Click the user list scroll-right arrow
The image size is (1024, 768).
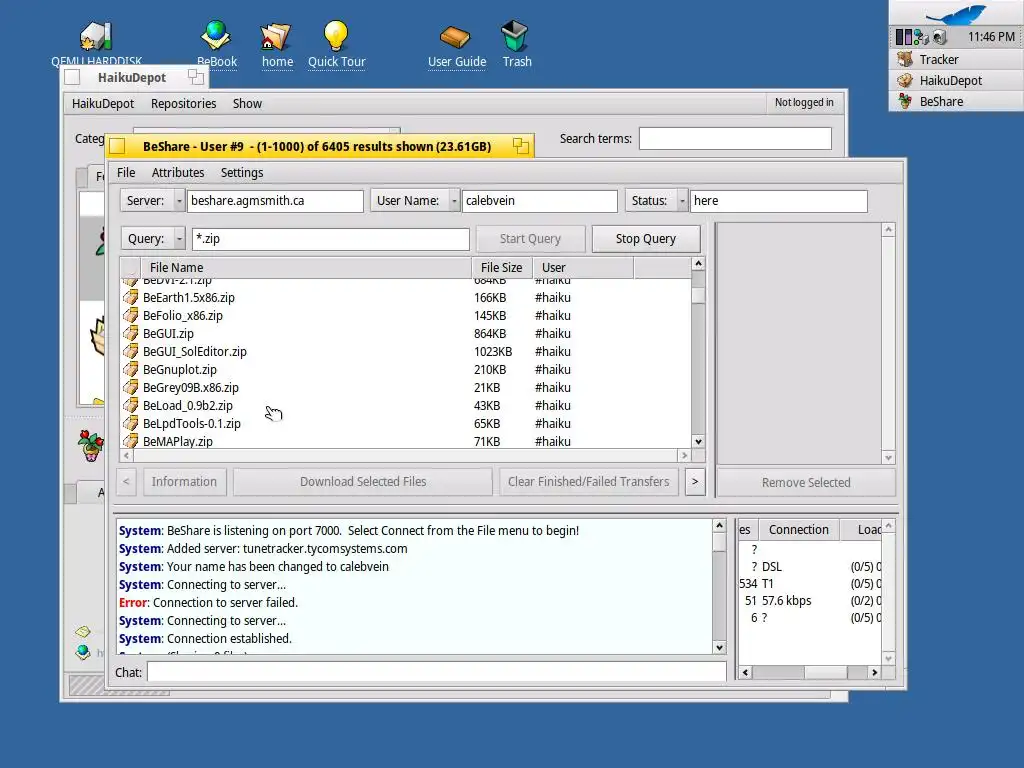(874, 673)
